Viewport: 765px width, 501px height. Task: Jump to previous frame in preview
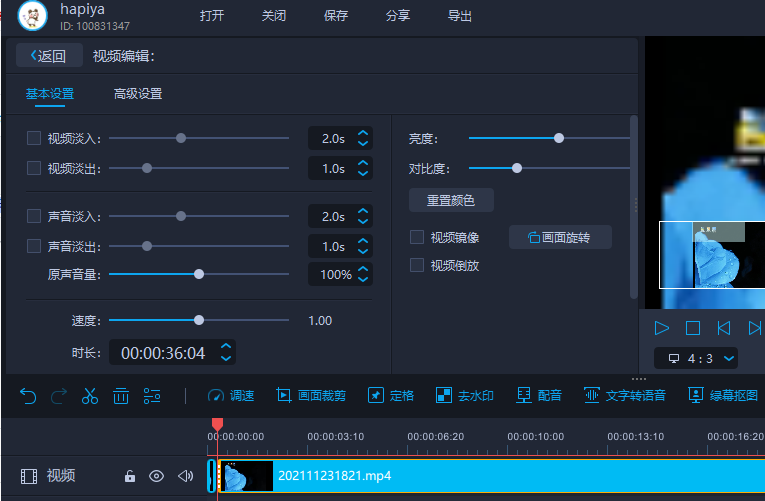pos(724,328)
